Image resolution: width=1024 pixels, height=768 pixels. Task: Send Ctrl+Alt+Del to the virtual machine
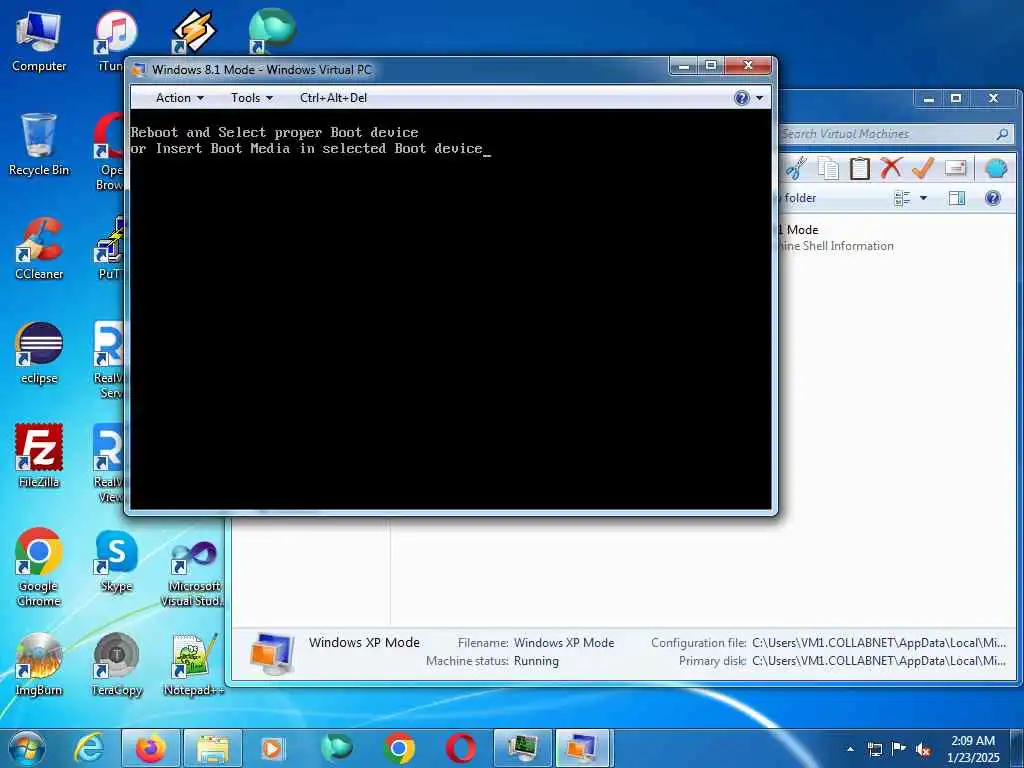(333, 98)
